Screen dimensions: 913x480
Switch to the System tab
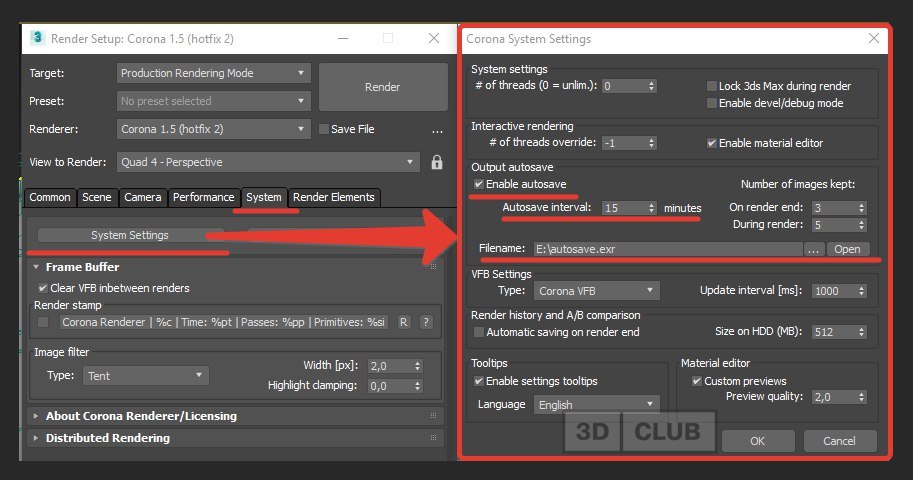click(264, 197)
